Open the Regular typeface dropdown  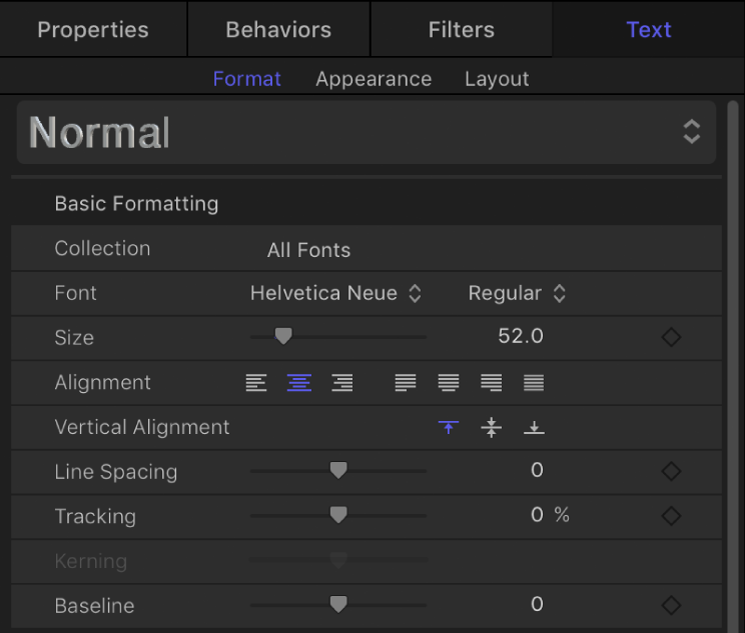click(517, 293)
